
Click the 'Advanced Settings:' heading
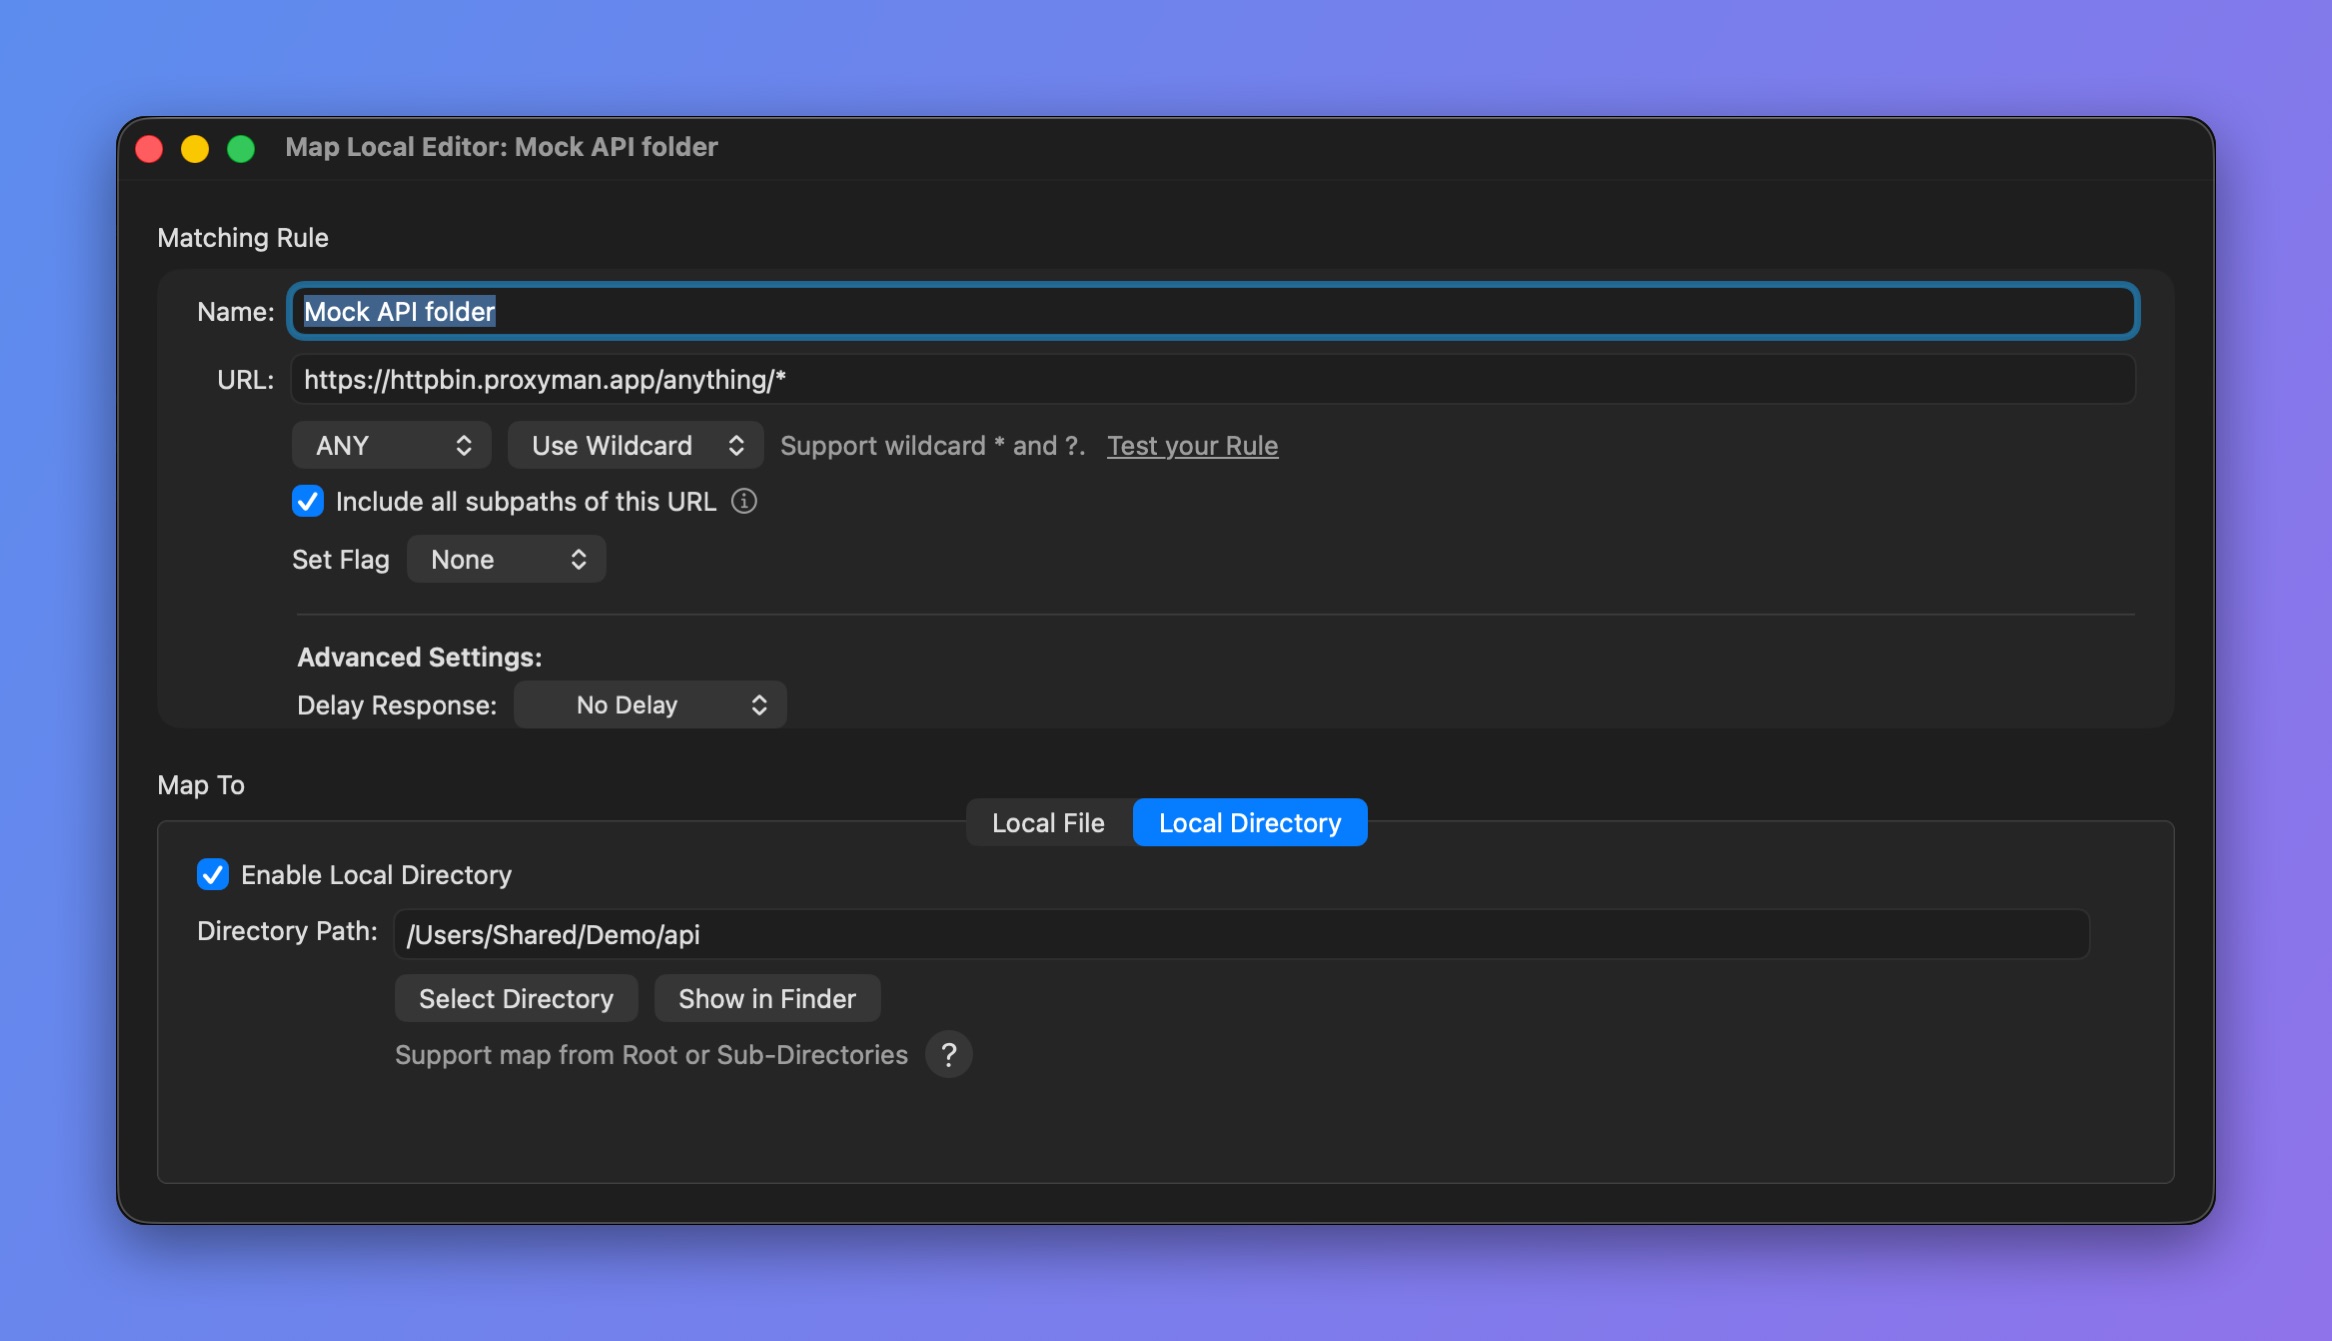(x=419, y=657)
